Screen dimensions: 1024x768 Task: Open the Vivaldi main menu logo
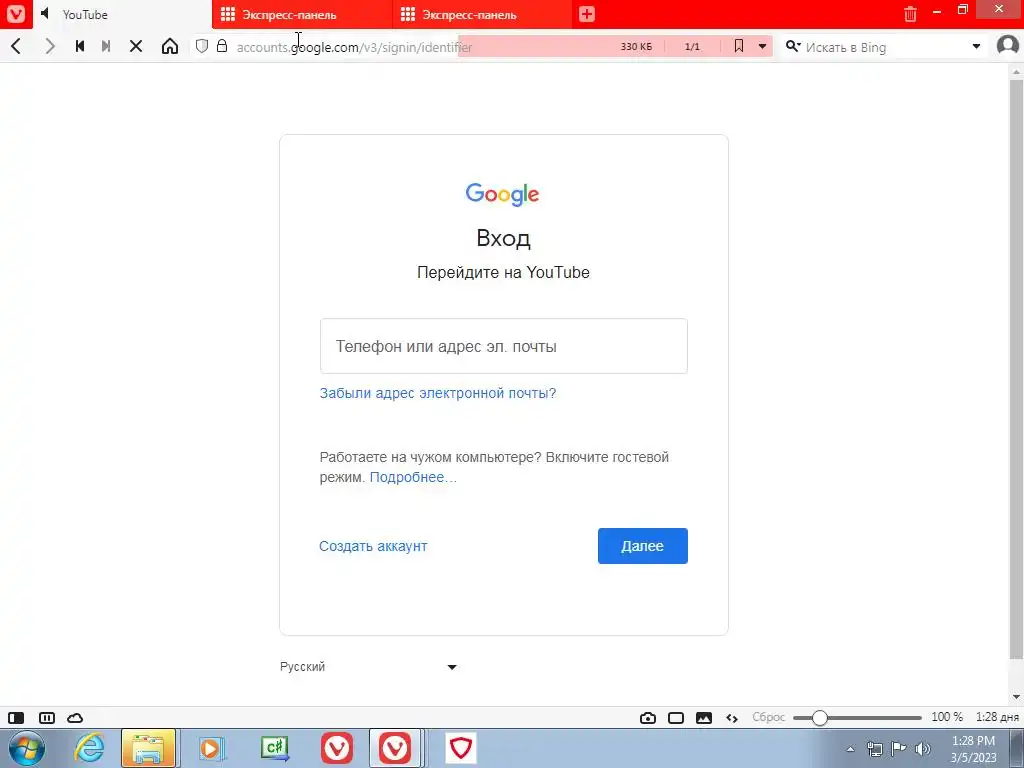[x=16, y=14]
